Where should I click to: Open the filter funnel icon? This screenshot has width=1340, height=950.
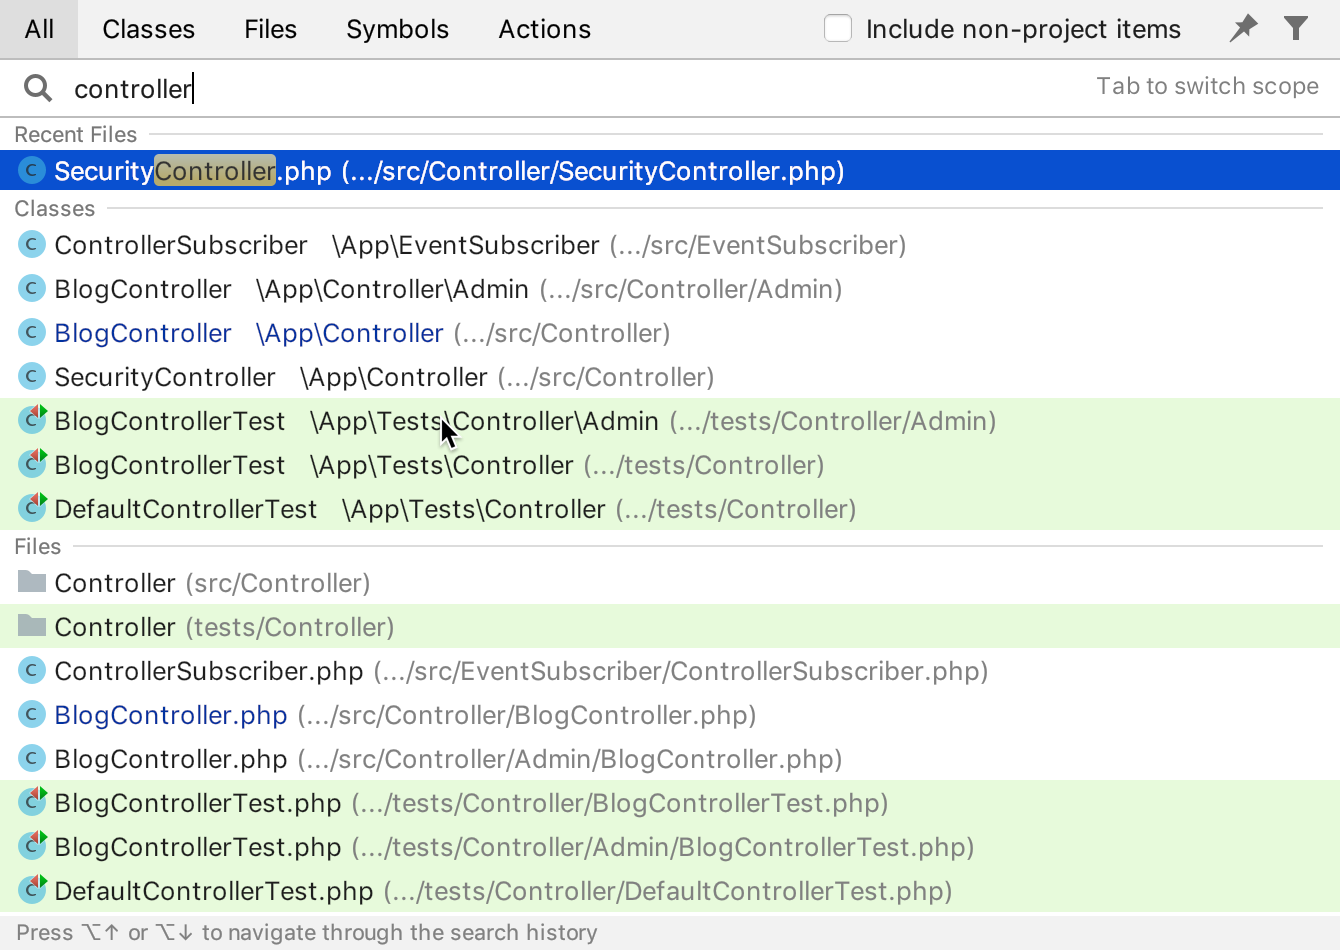tap(1296, 28)
